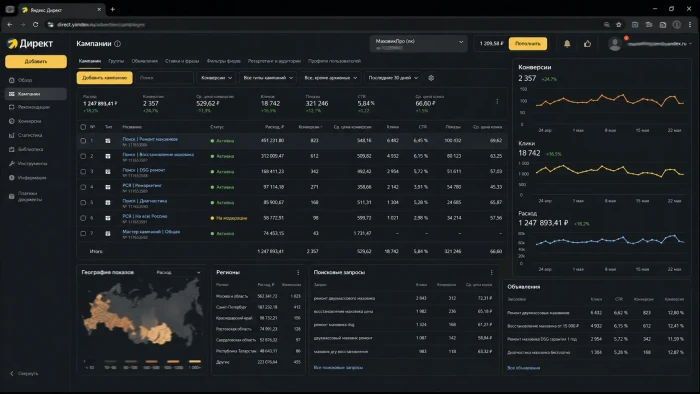Bookmark page with browser star icon

tap(619, 25)
